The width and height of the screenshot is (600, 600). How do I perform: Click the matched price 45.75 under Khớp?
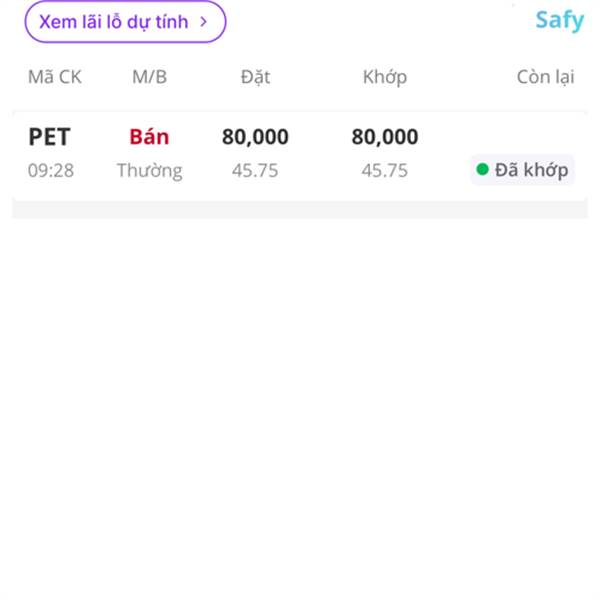tap(385, 170)
